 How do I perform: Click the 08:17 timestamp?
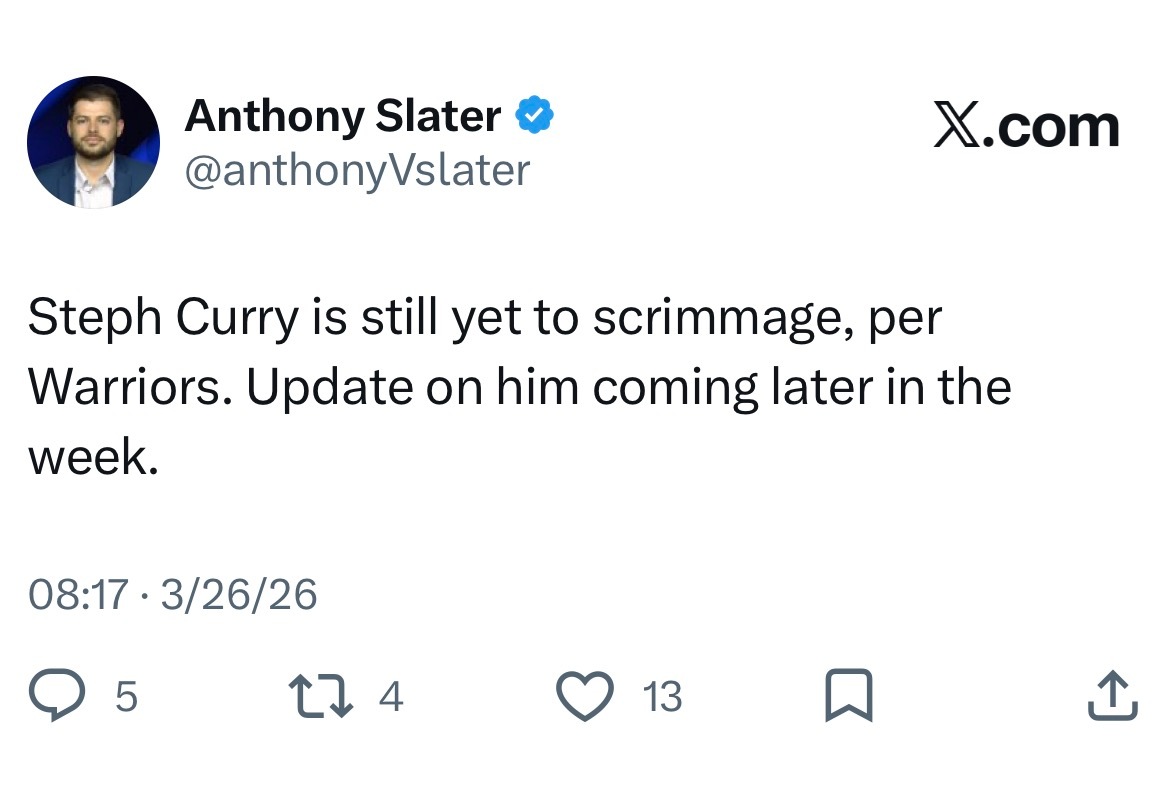[x=78, y=595]
